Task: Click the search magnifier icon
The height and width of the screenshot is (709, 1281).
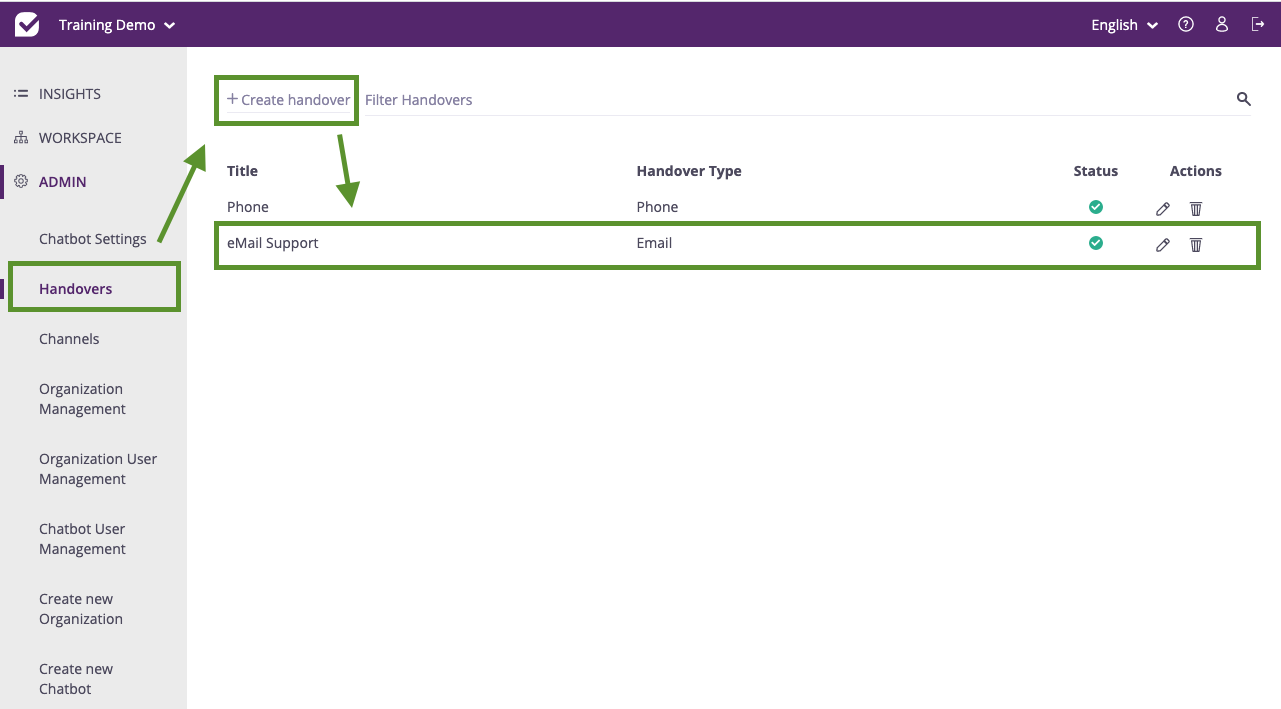Action: (1243, 99)
